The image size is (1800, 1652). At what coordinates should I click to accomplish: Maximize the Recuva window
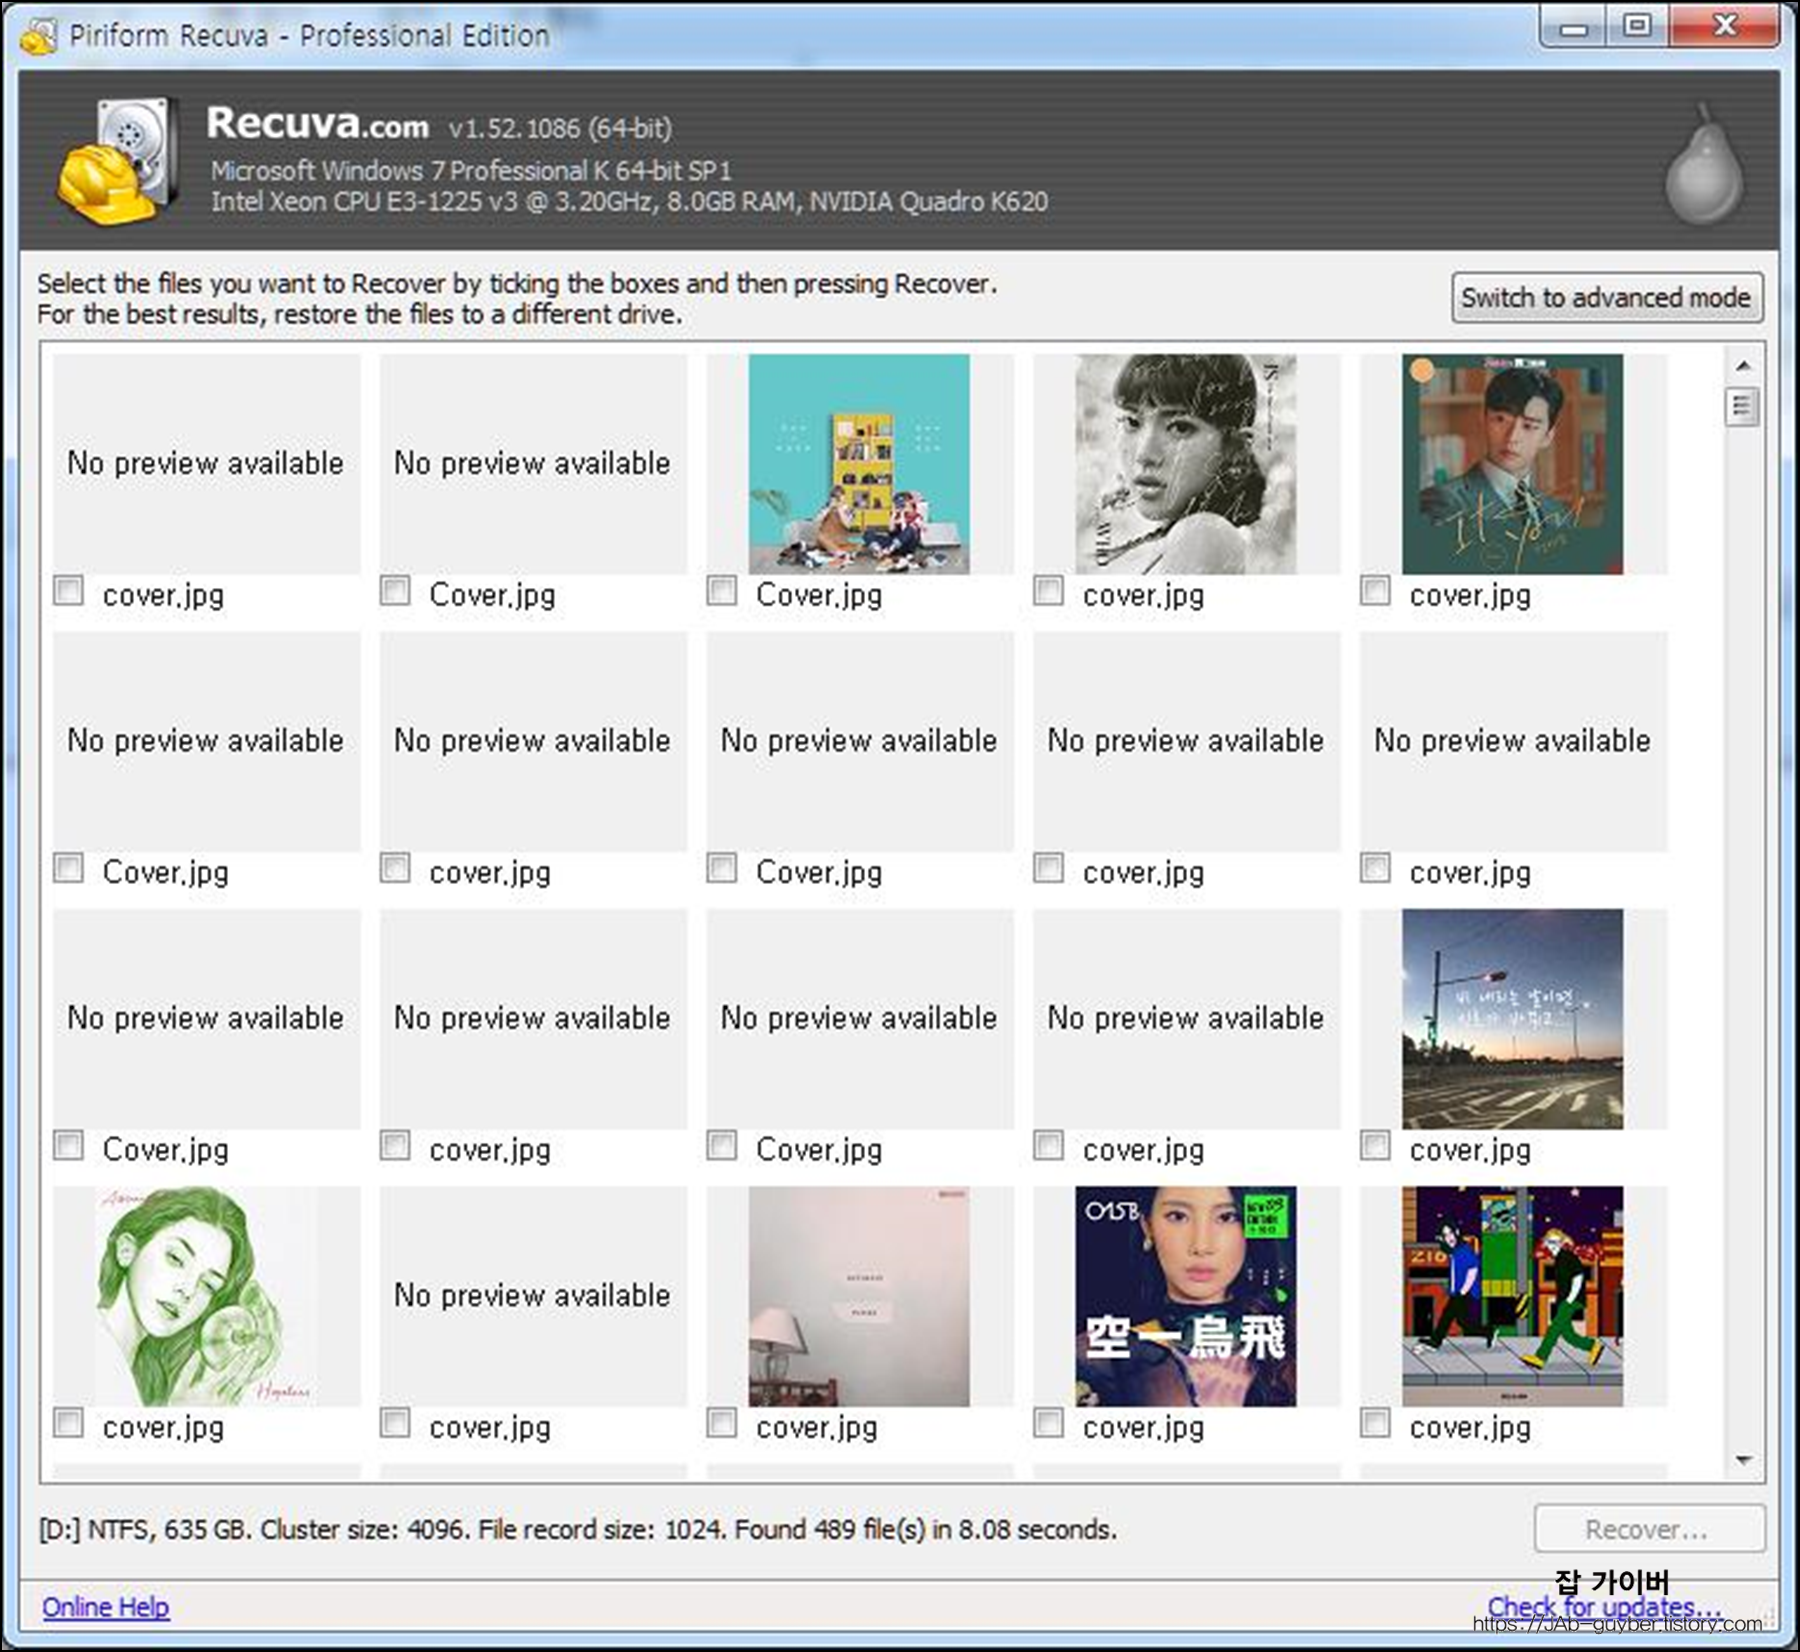tap(1637, 27)
